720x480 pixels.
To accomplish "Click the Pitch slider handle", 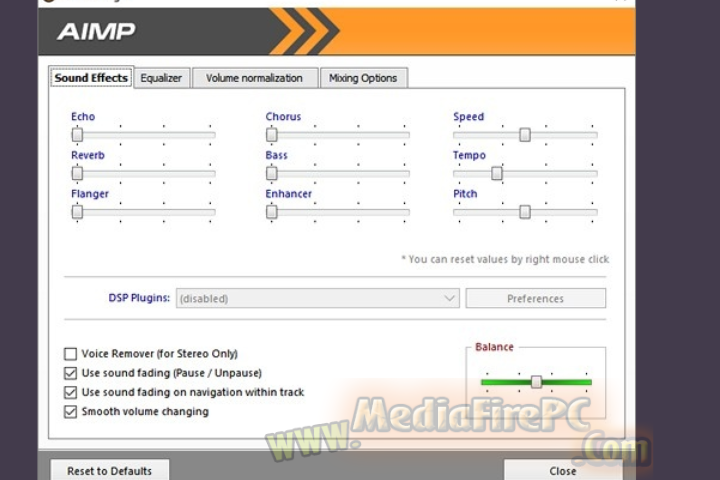I will 525,212.
